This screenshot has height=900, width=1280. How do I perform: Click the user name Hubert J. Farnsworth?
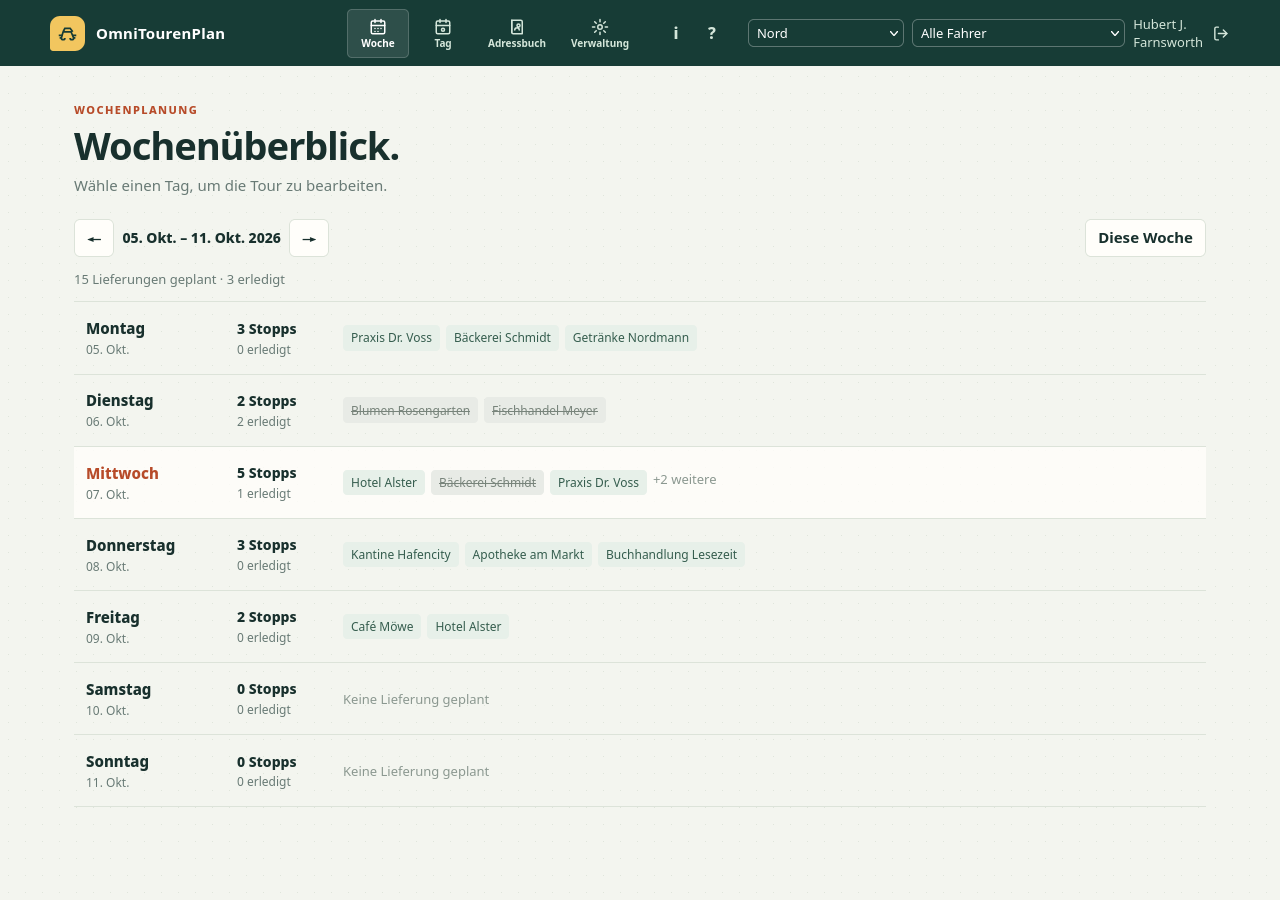pyautogui.click(x=1168, y=33)
